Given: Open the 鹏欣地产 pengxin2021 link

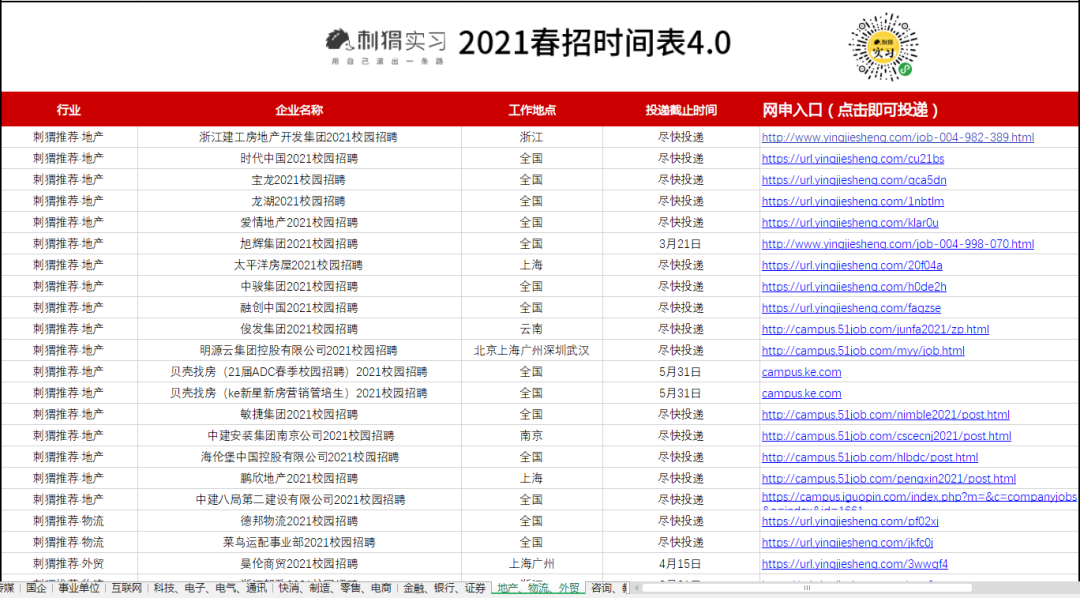Looking at the screenshot, I should (889, 479).
